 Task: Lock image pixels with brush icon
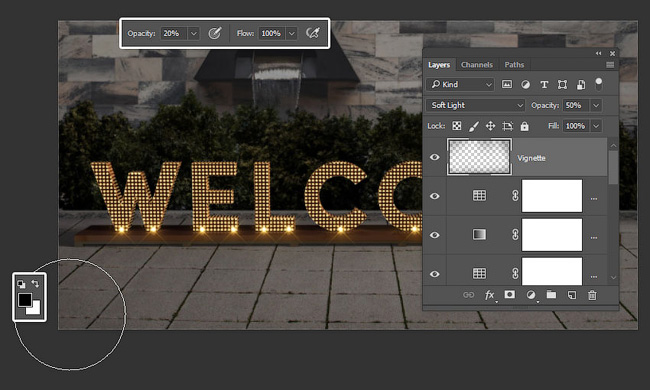point(473,126)
